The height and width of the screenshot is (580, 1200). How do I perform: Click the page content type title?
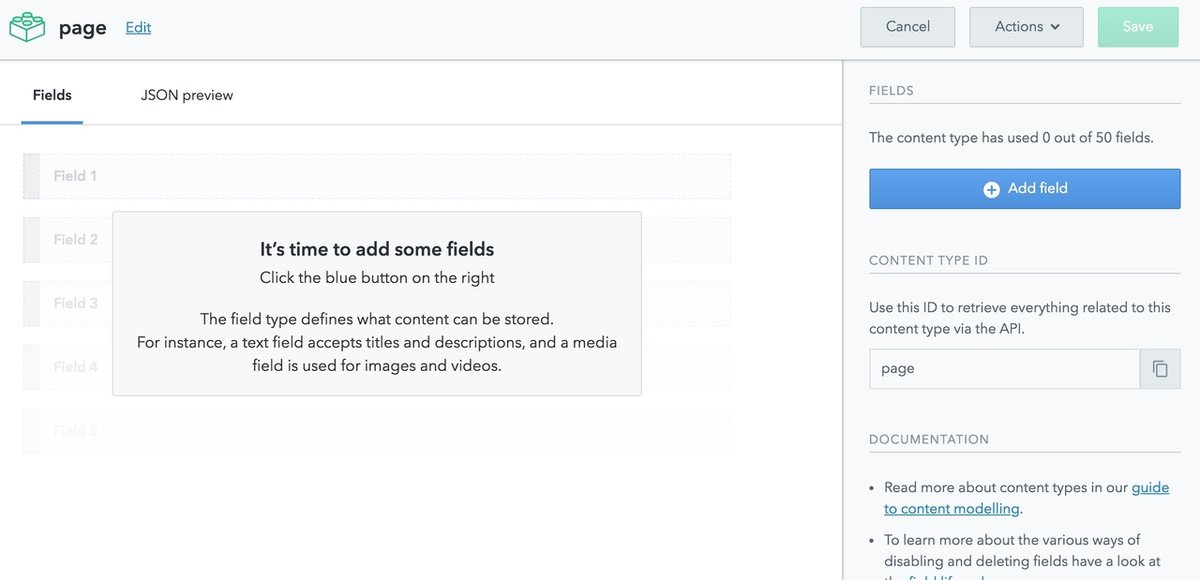tap(83, 28)
